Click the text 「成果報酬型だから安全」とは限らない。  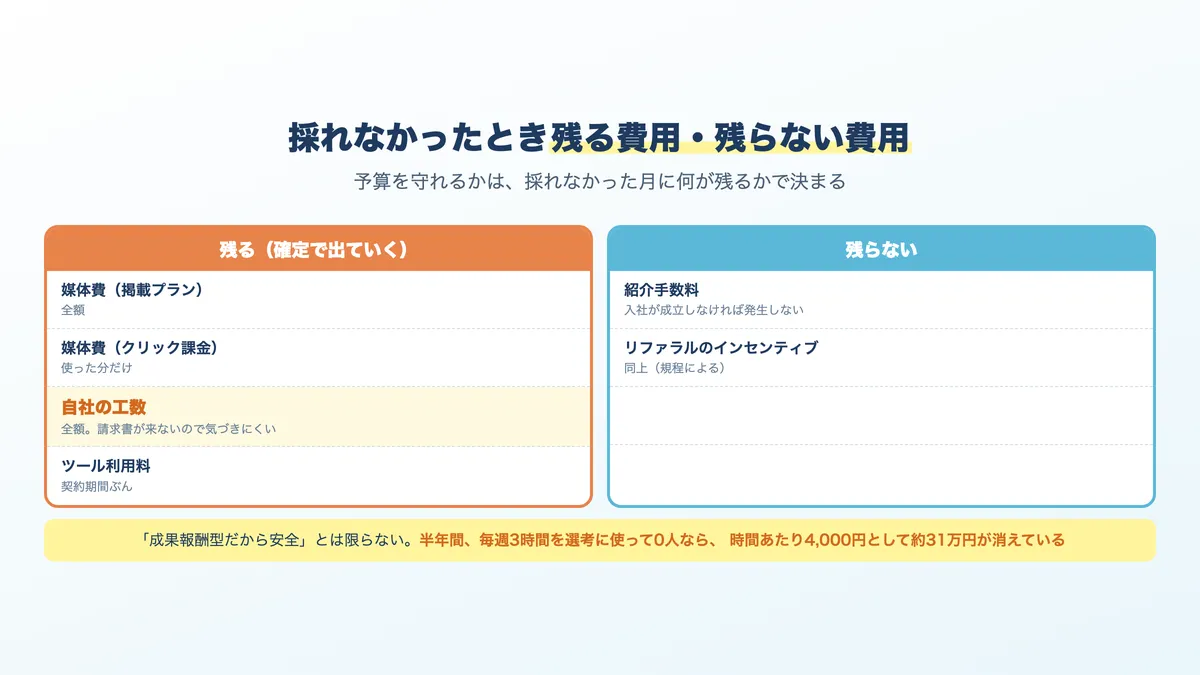point(277,540)
